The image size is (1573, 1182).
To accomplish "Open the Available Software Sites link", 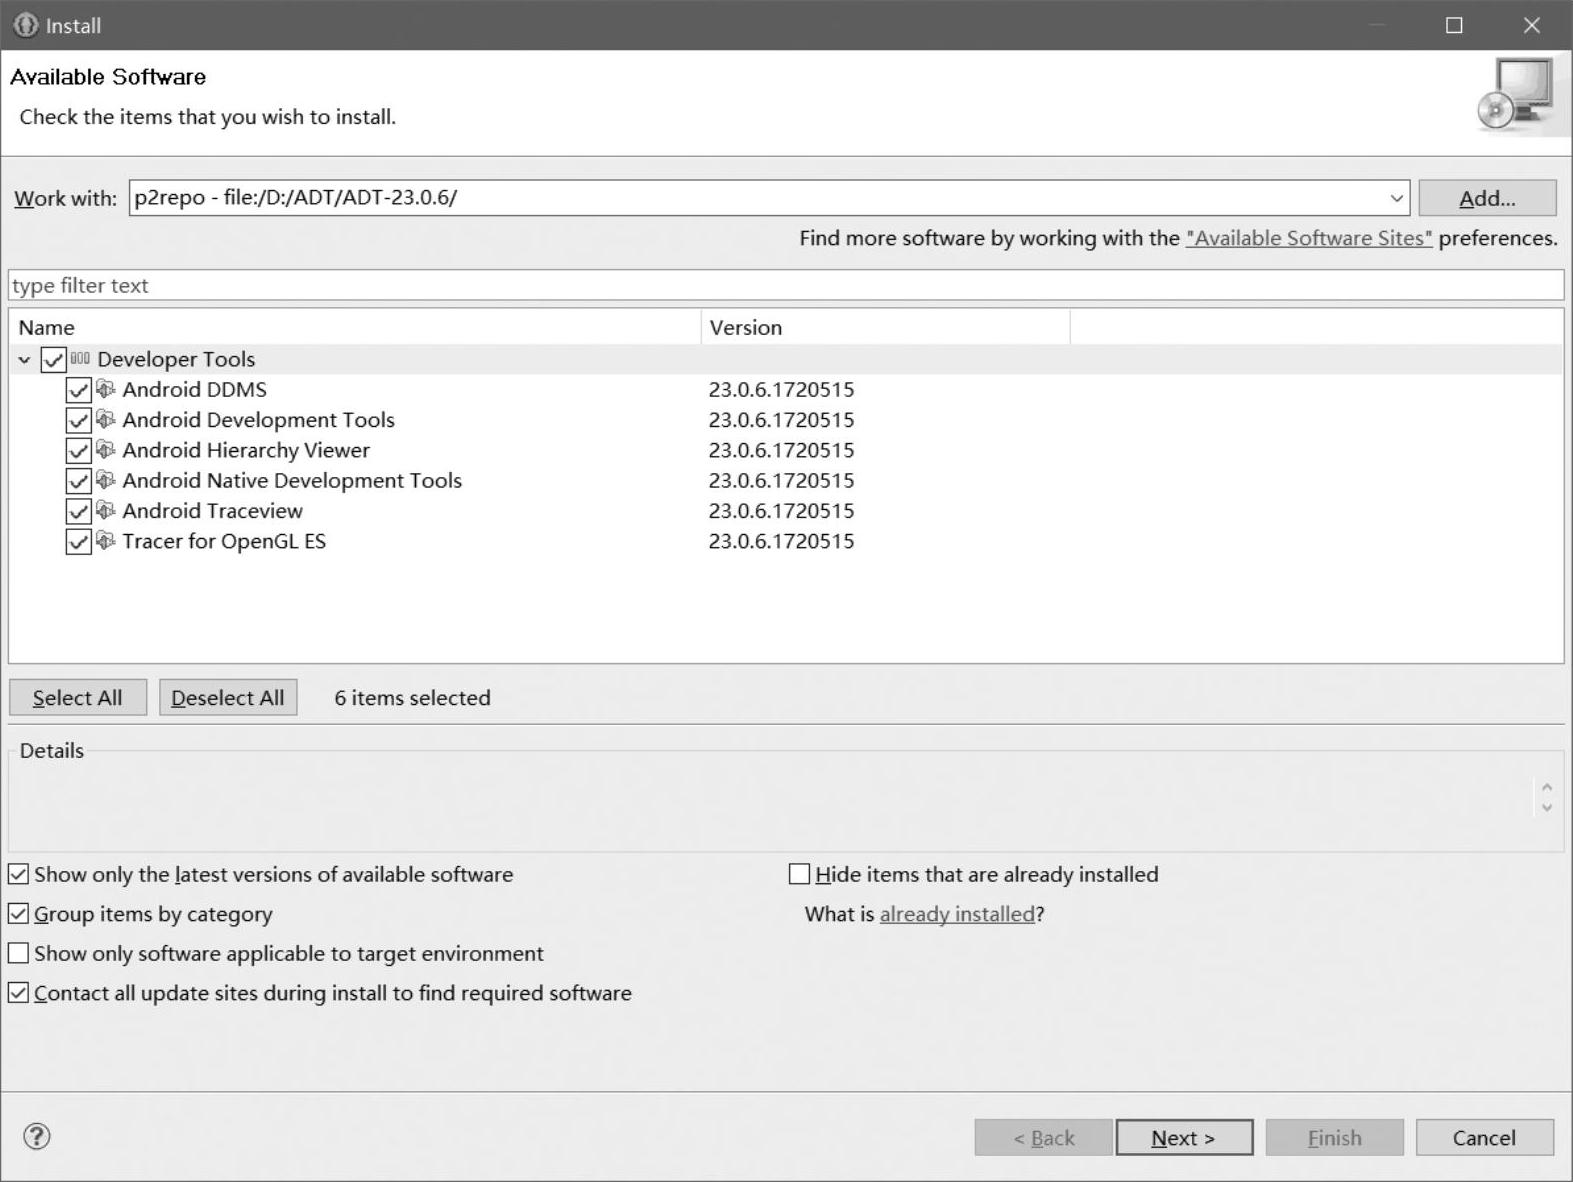I will pyautogui.click(x=1308, y=238).
